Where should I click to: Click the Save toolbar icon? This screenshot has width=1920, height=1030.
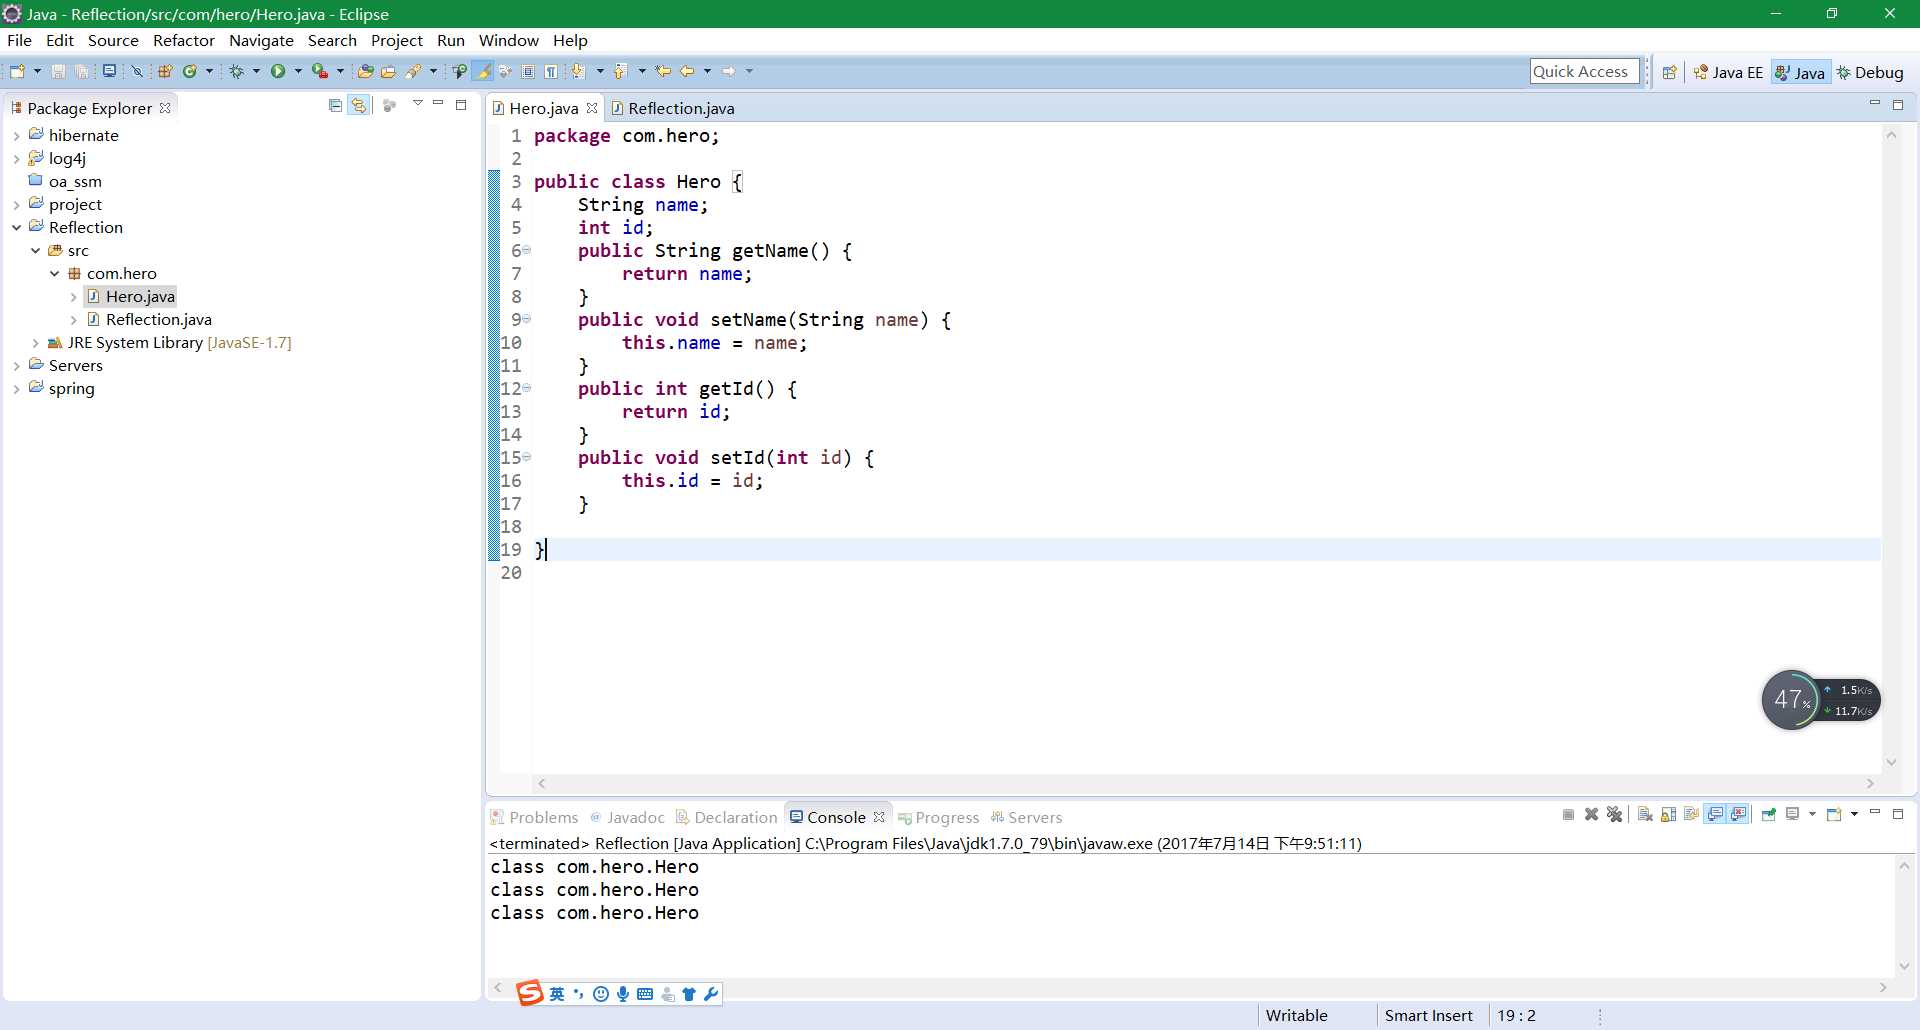[x=58, y=71]
